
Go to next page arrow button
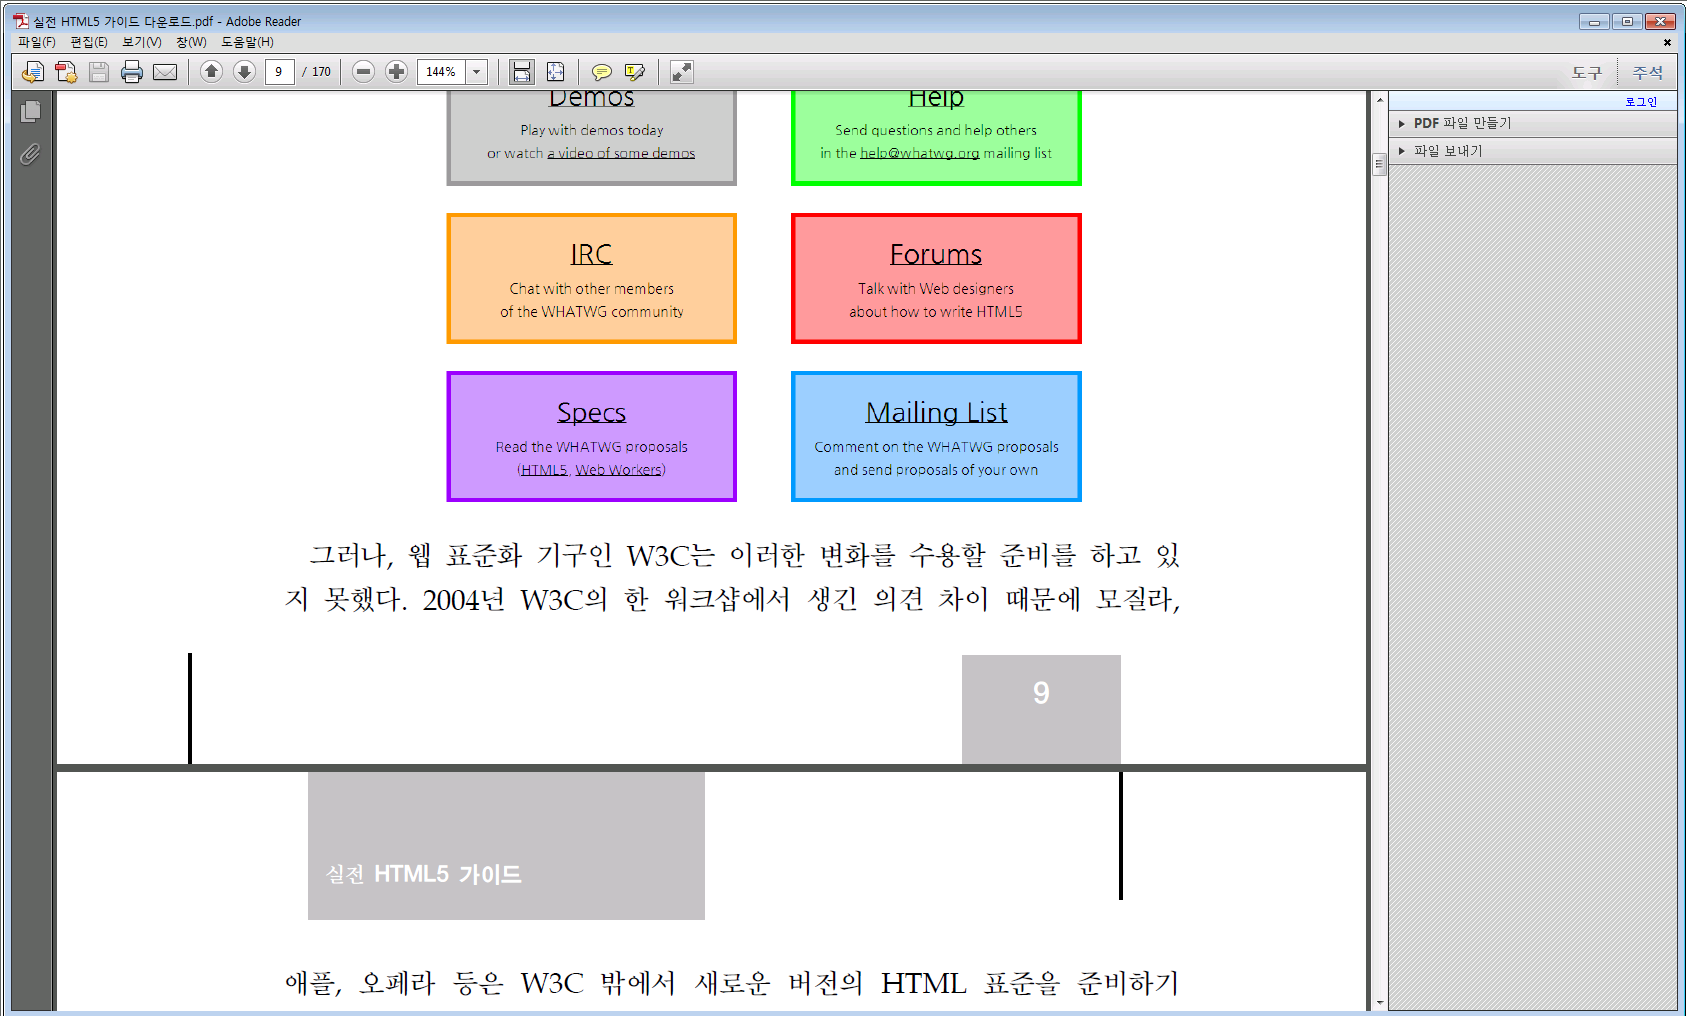point(244,72)
